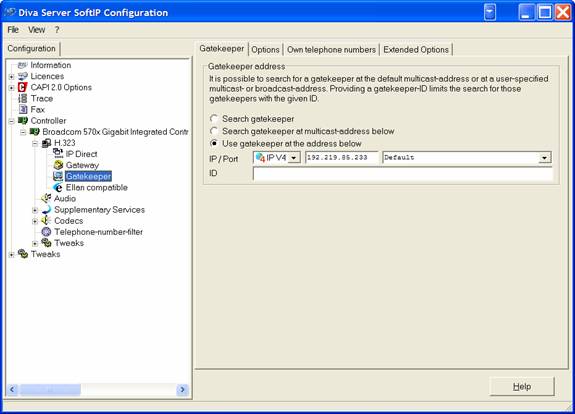Viewport: 575px width, 414px height.
Task: Select the Gateway tree item
Action: (82, 165)
